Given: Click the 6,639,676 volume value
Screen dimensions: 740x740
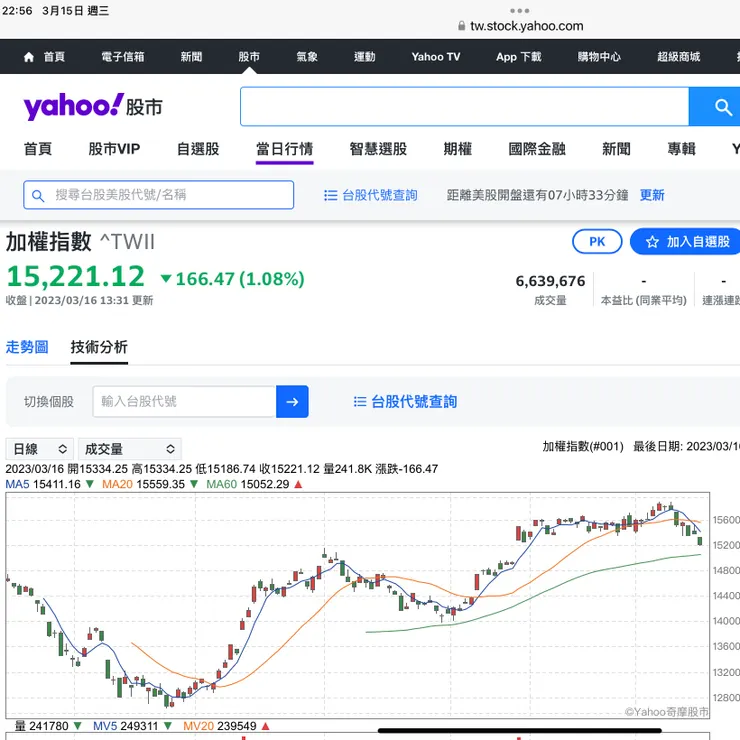Looking at the screenshot, I should click(550, 281).
